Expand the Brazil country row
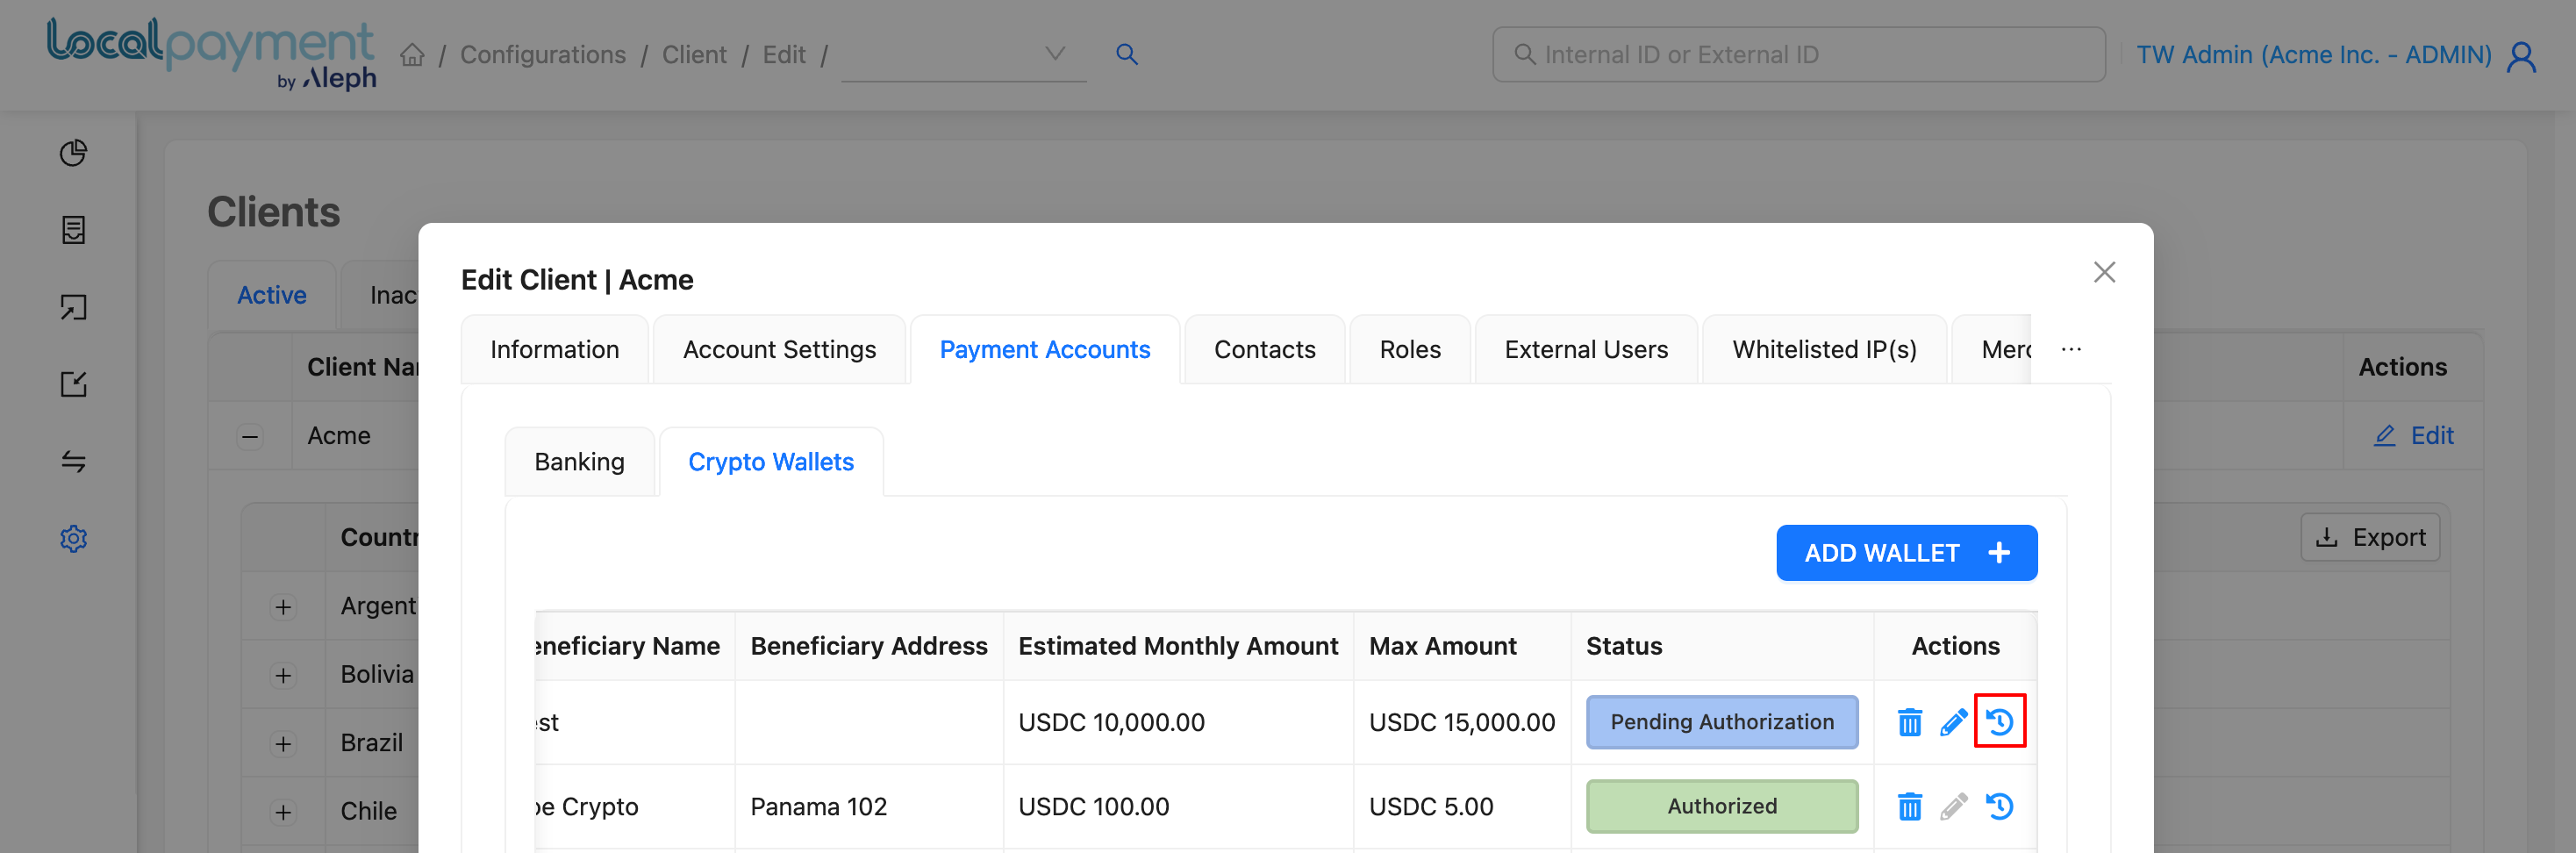This screenshot has height=853, width=2576. 284,744
